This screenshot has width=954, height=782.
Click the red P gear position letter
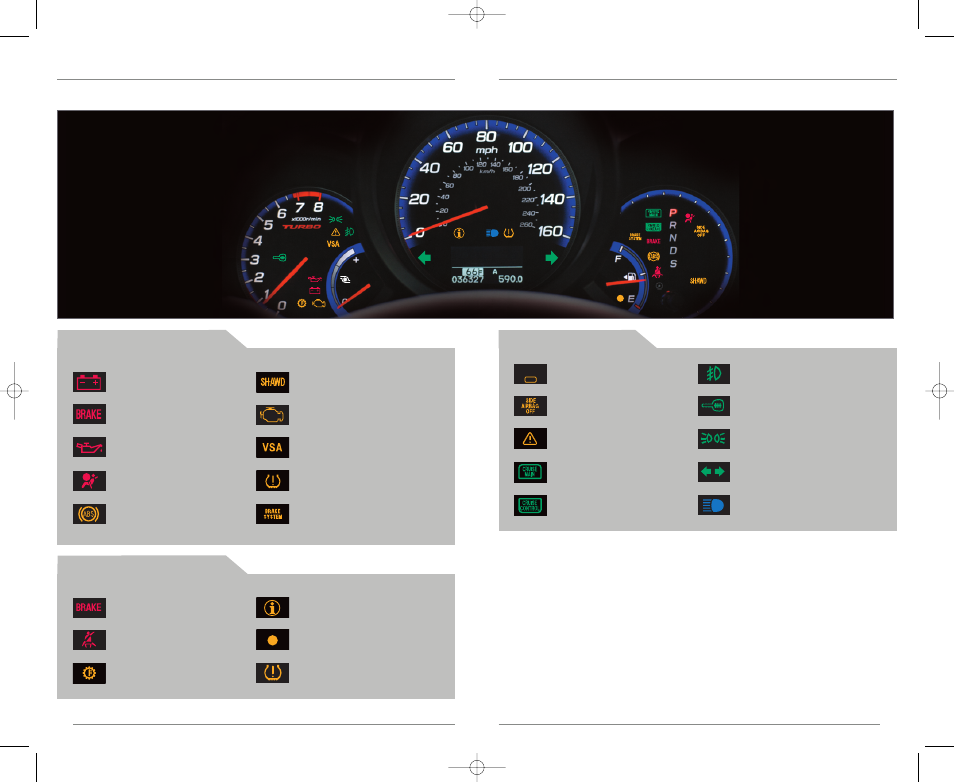click(x=673, y=213)
